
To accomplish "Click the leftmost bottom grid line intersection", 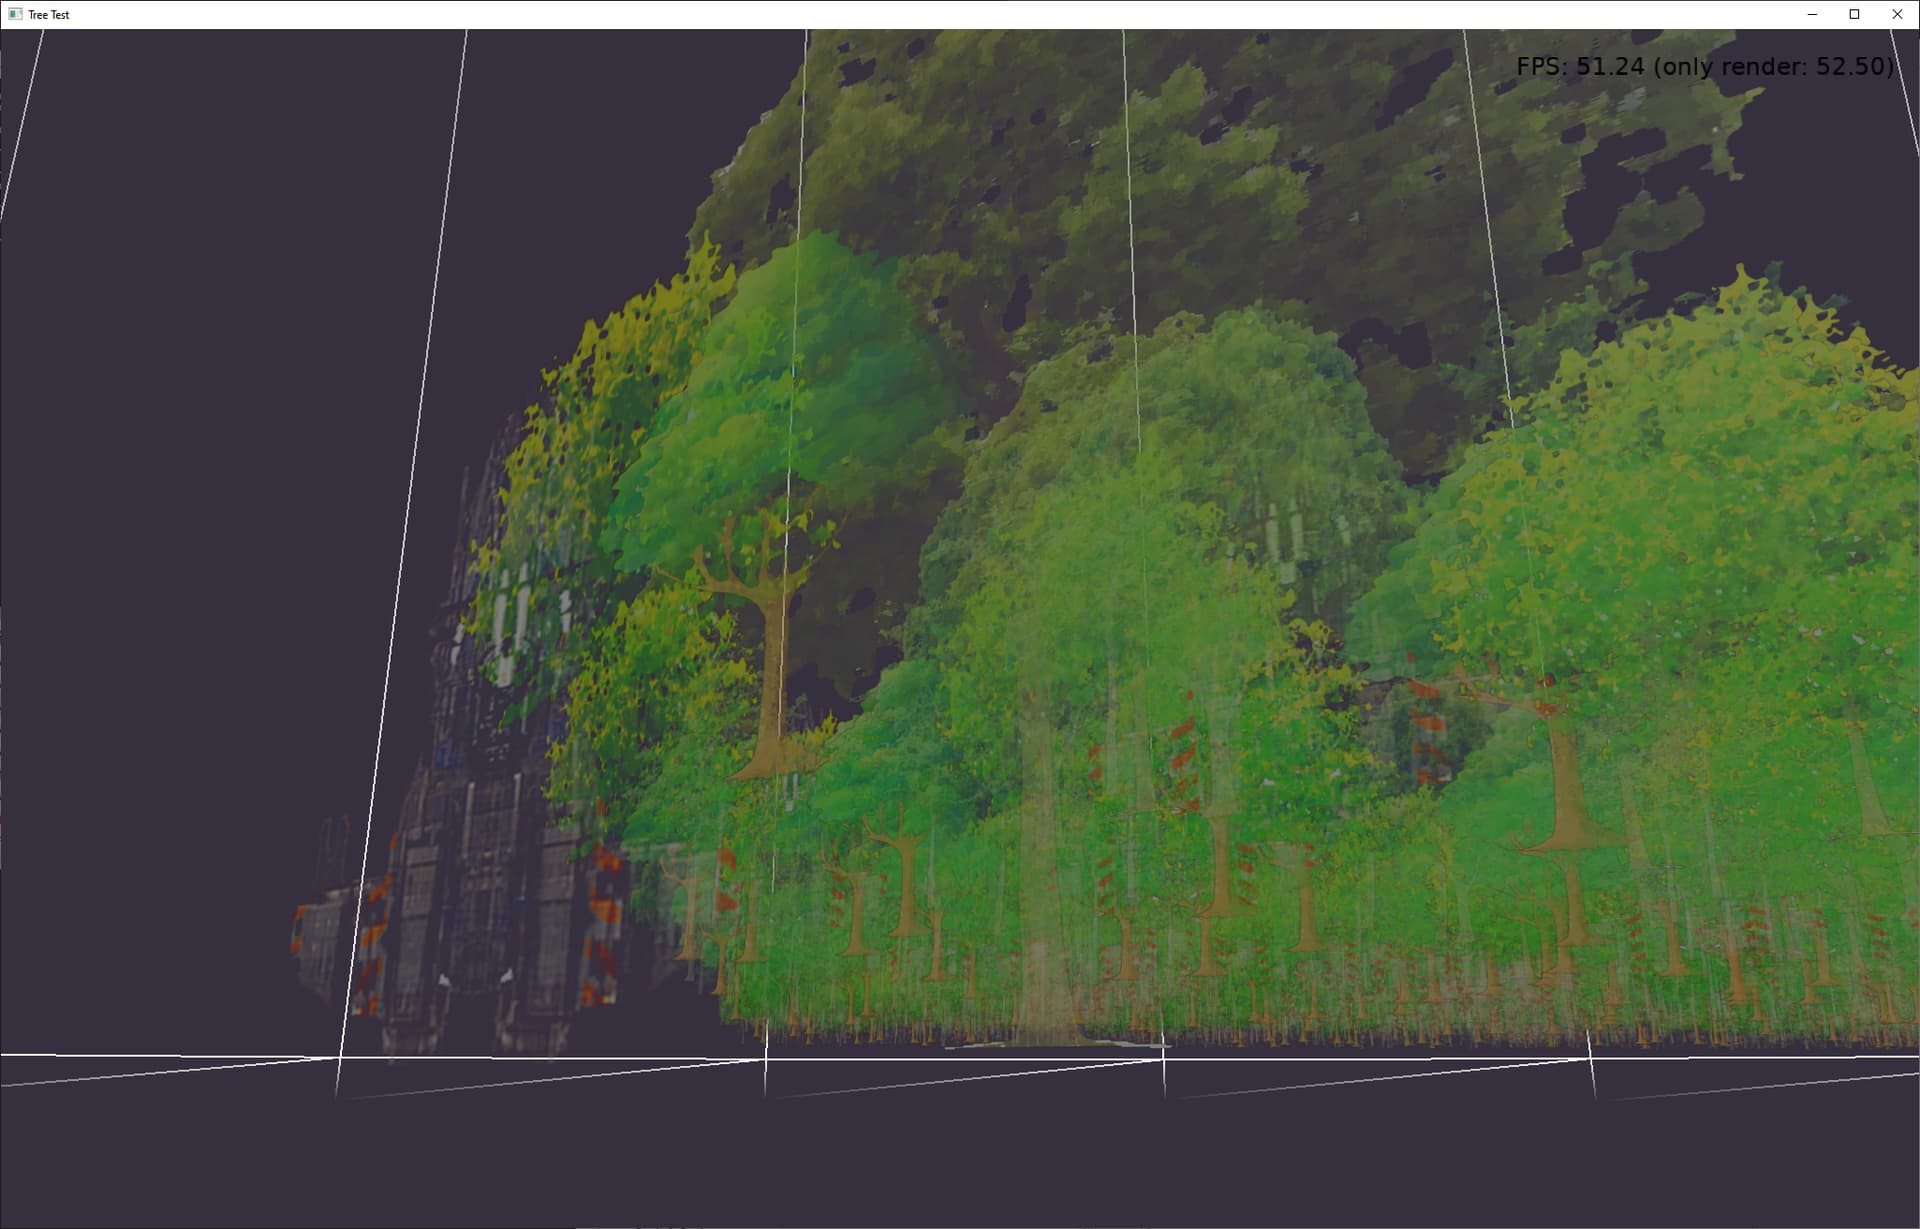I will 340,1057.
